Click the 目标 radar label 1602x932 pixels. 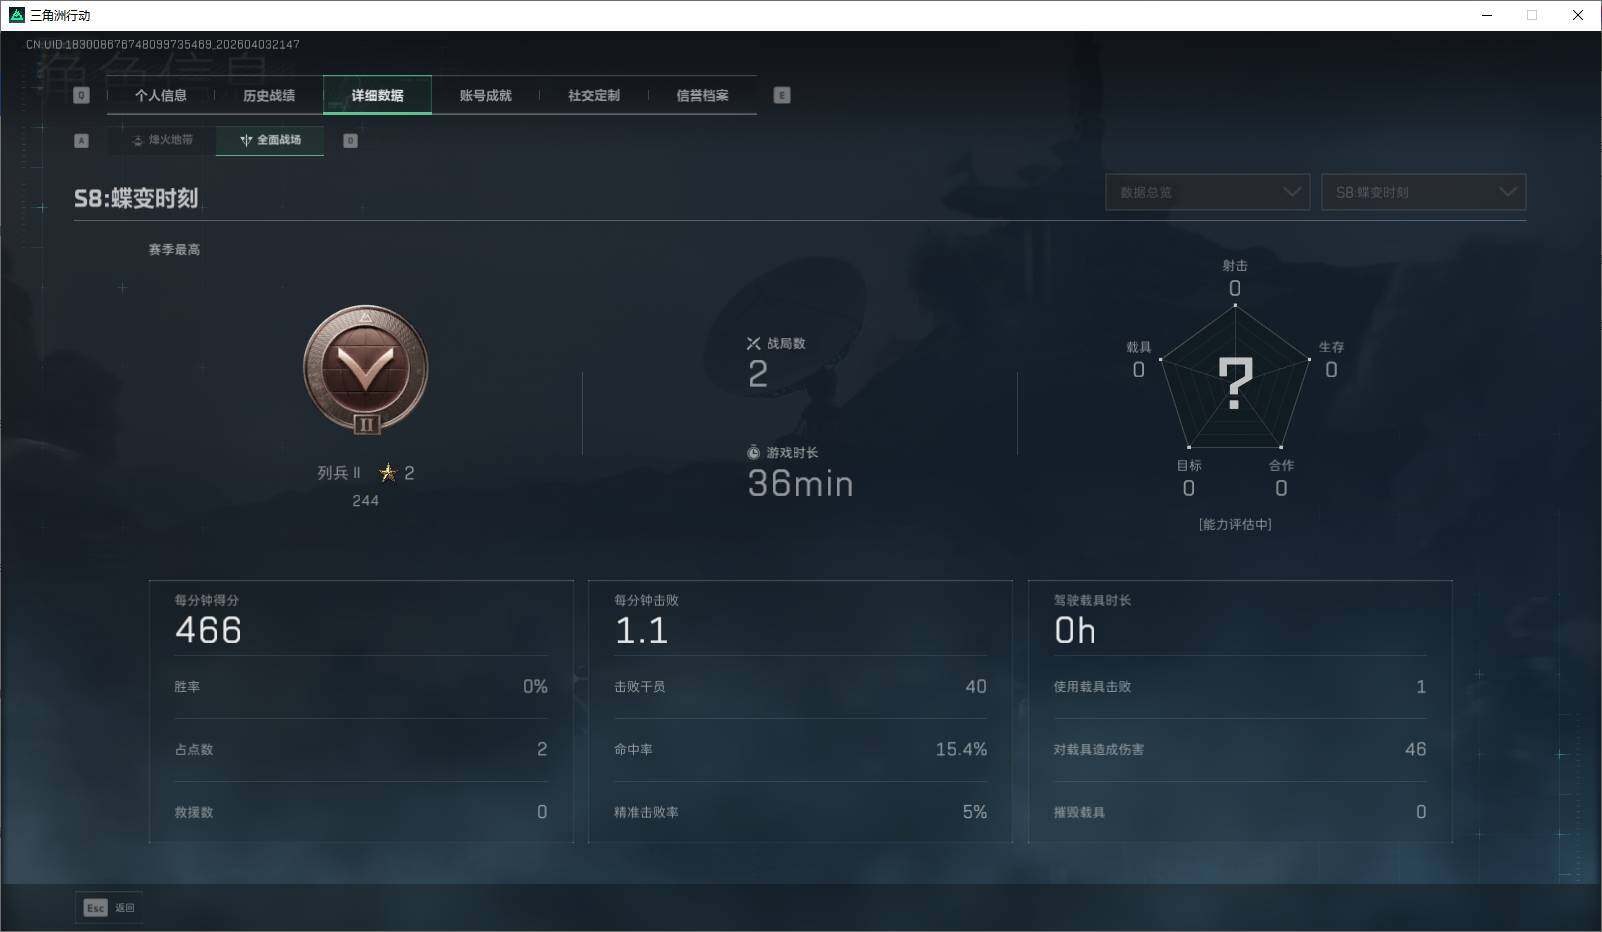pyautogui.click(x=1189, y=465)
